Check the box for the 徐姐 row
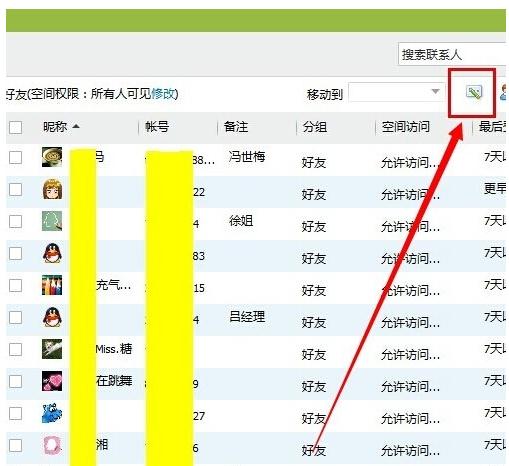This screenshot has height=466, width=509. (x=15, y=221)
